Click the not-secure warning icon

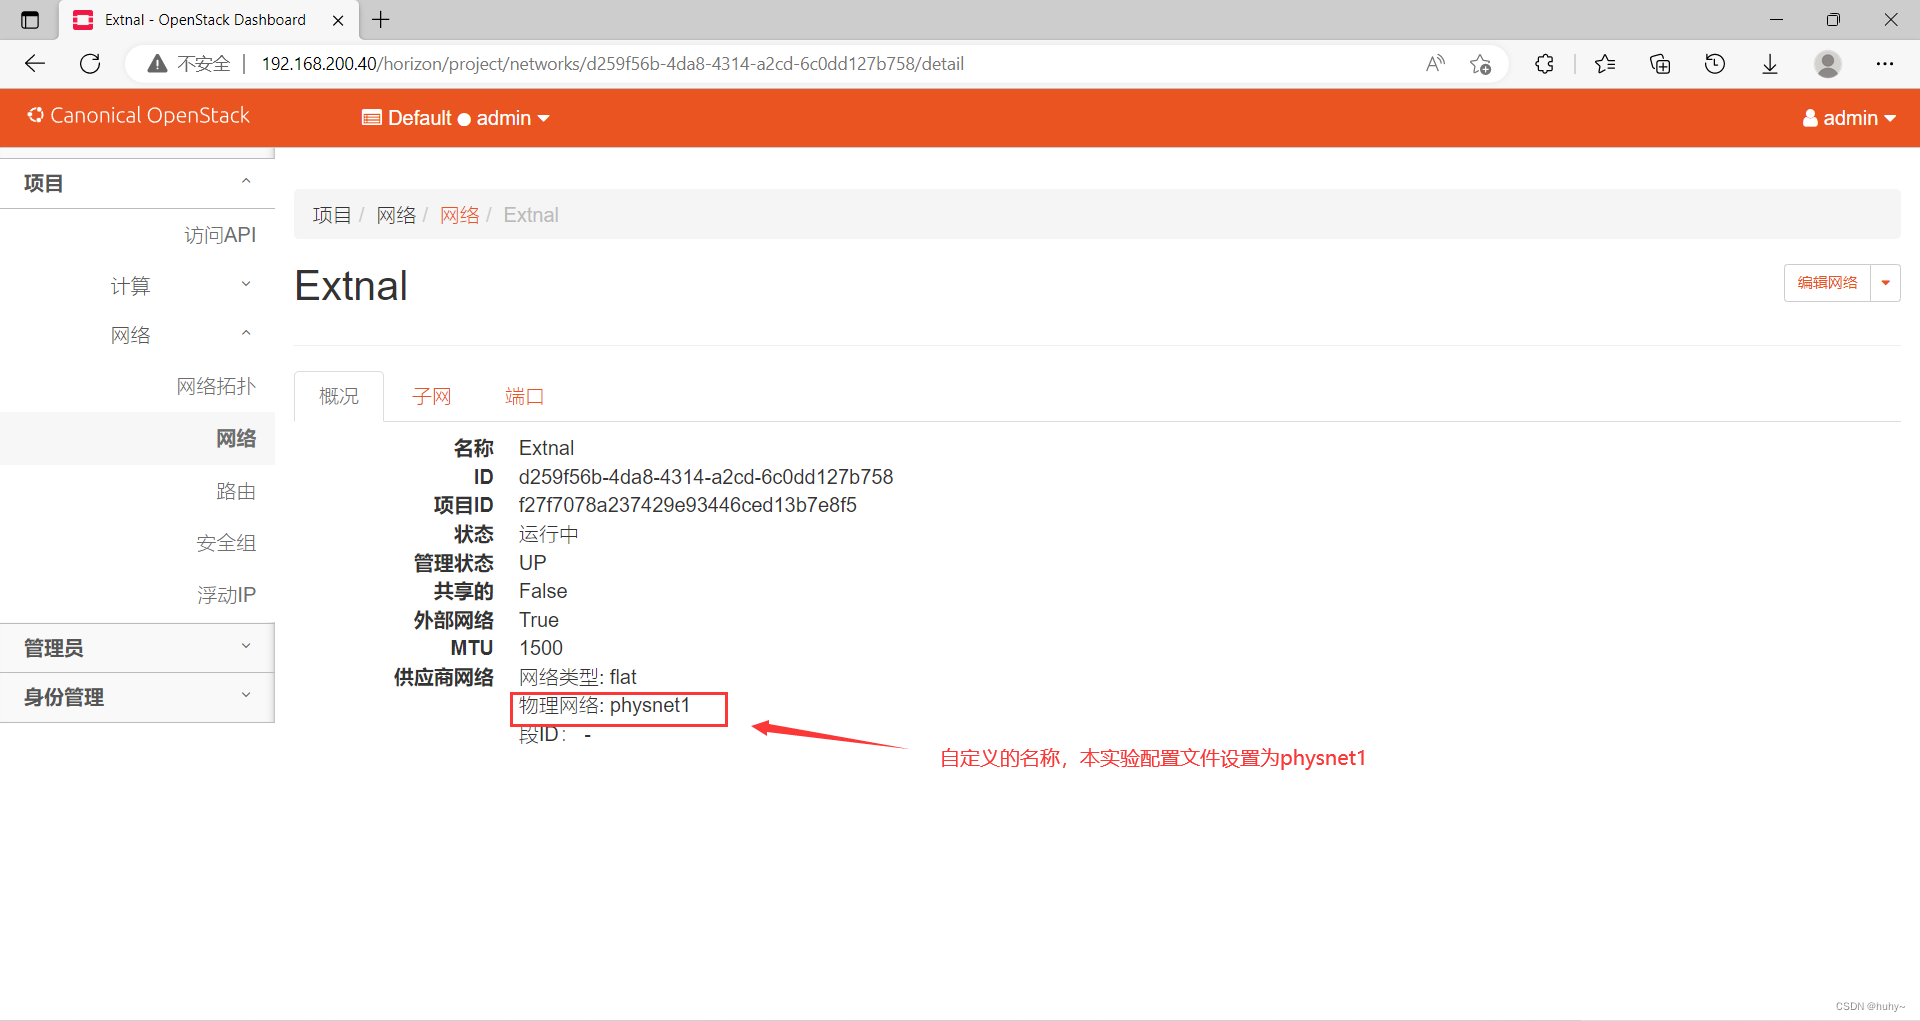coord(157,64)
